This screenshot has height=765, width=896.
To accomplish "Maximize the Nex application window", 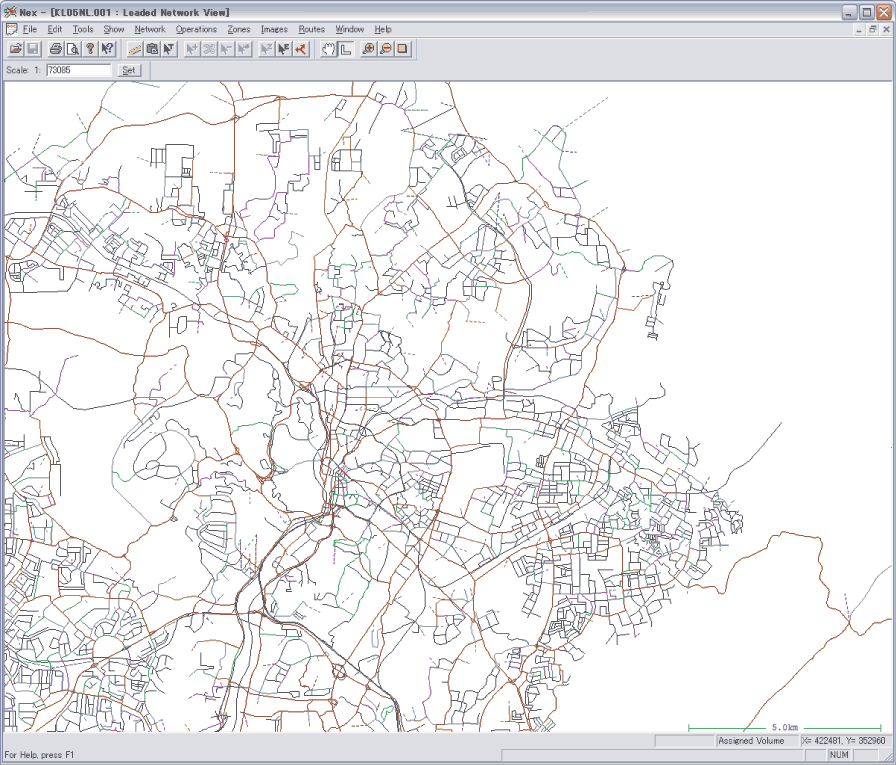I will 867,12.
